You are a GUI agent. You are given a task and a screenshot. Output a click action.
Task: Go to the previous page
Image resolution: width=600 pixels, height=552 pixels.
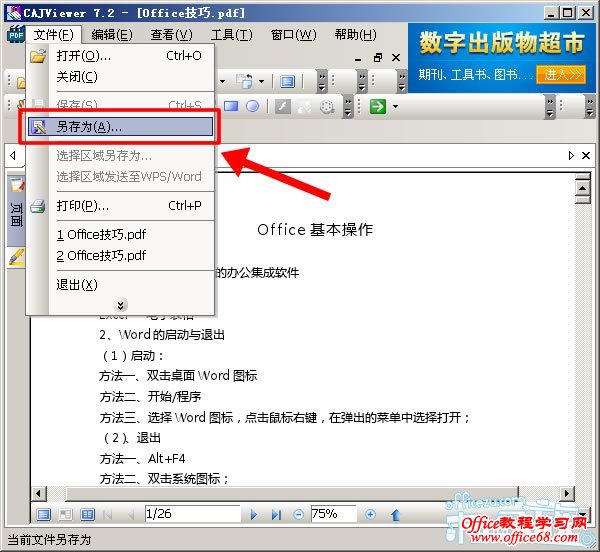click(131, 515)
